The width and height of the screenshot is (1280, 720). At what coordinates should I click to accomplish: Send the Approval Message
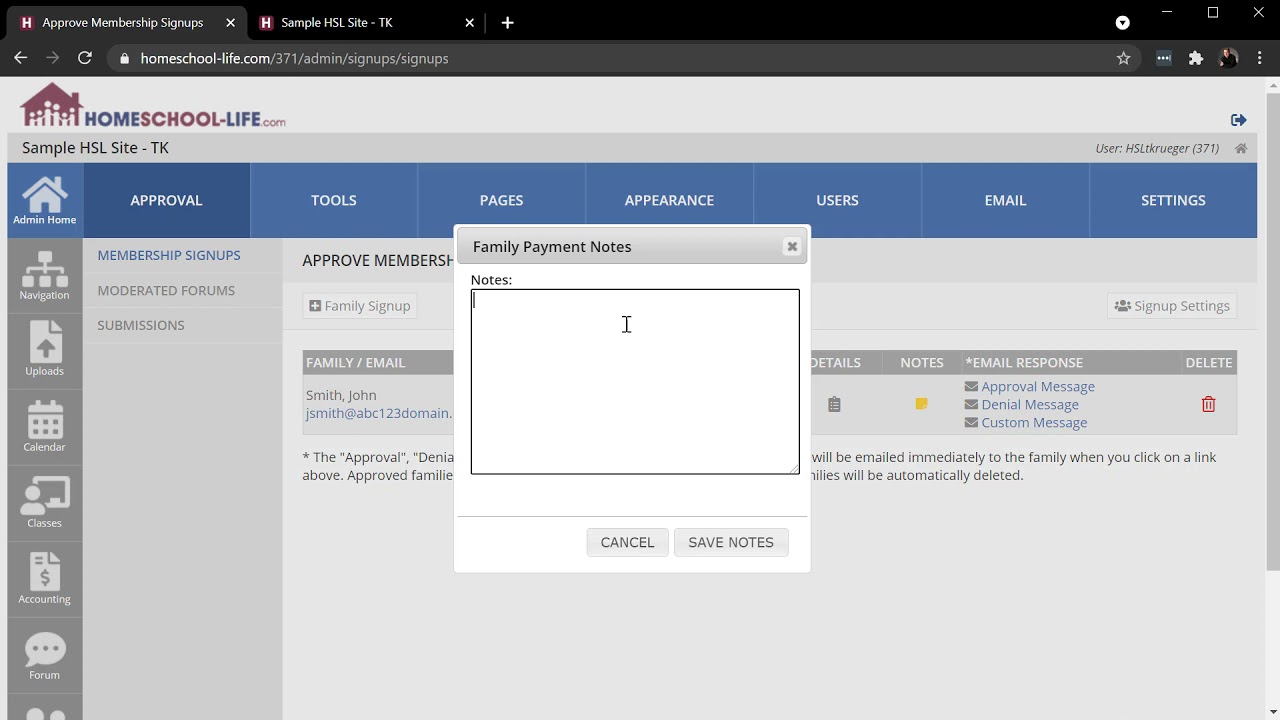coord(1038,386)
